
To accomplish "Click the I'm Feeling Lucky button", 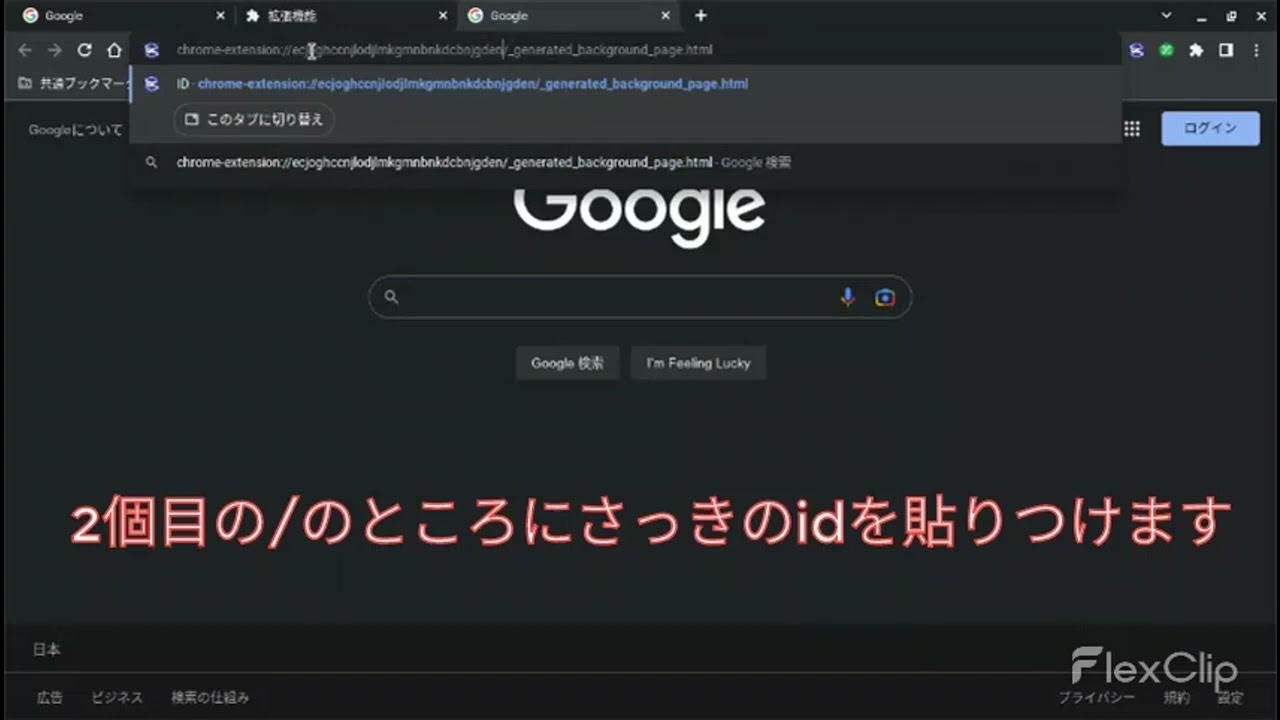I will click(698, 363).
